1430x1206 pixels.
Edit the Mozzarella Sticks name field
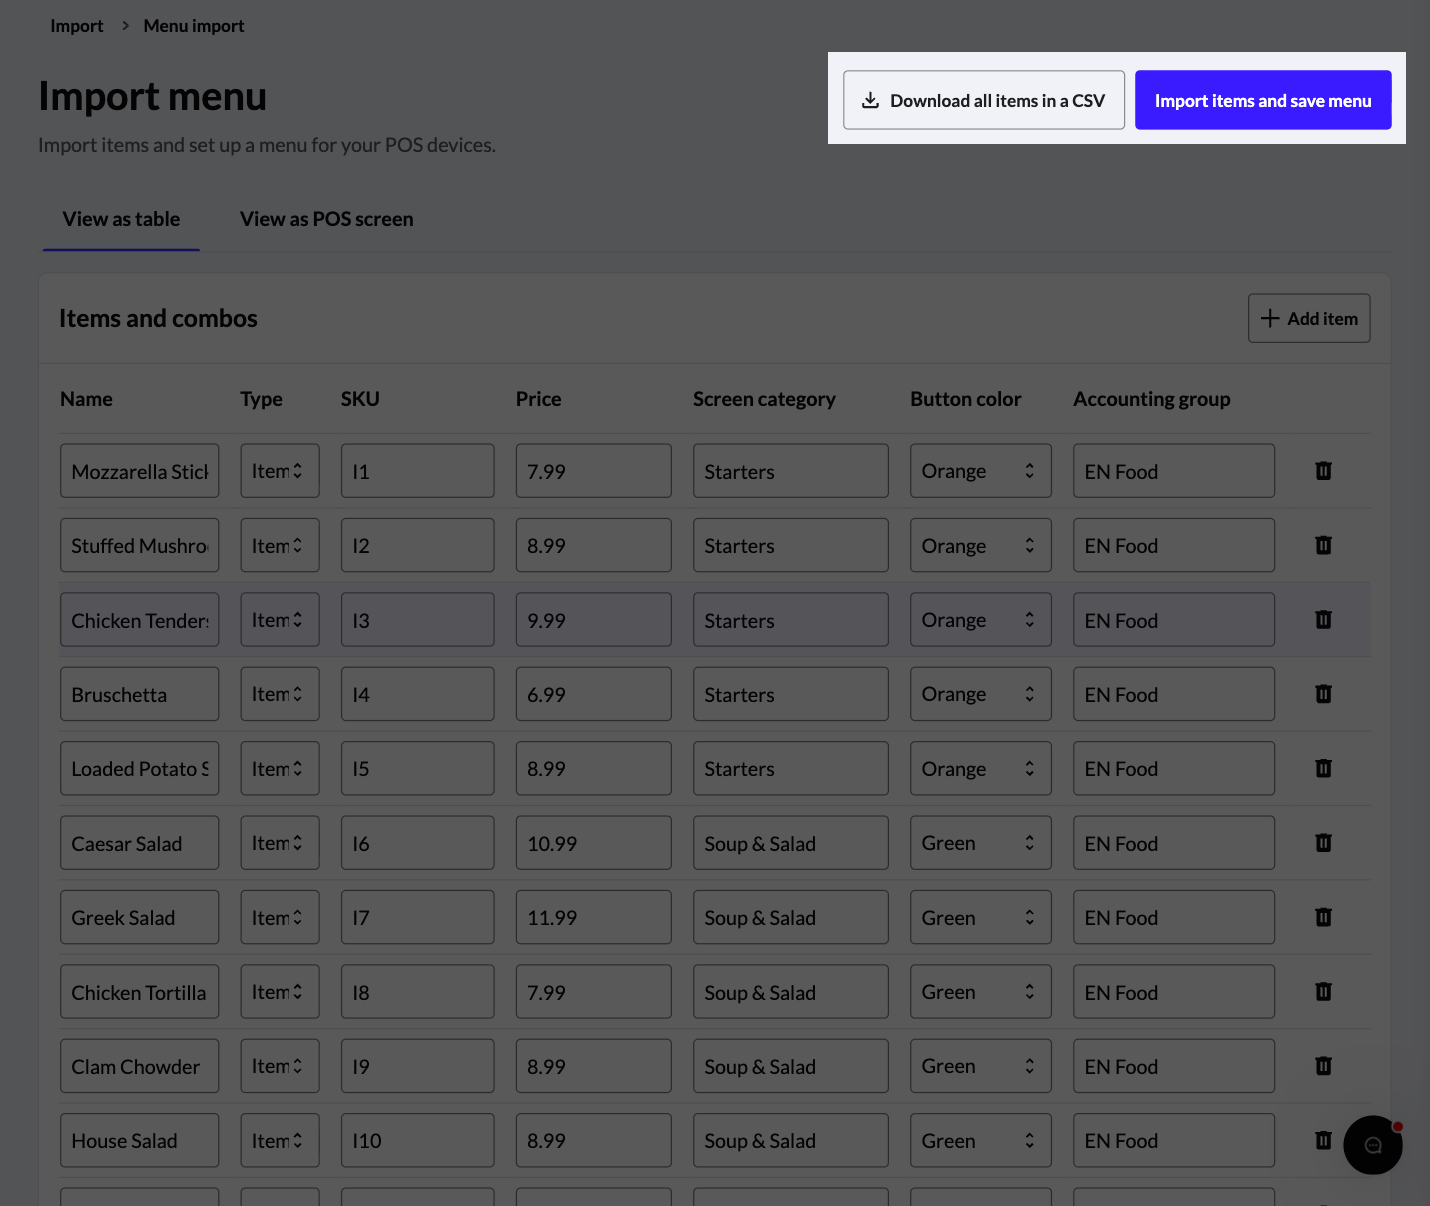tap(140, 471)
